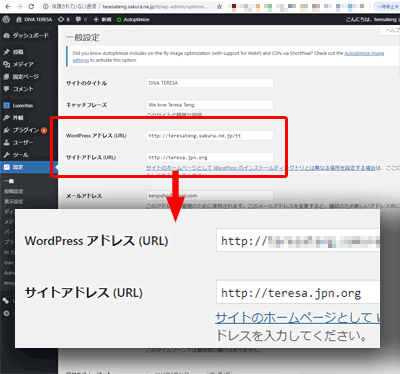This screenshot has width=400, height=374.
Task: Open the ヘルプ tab at top right
Action: [391, 30]
